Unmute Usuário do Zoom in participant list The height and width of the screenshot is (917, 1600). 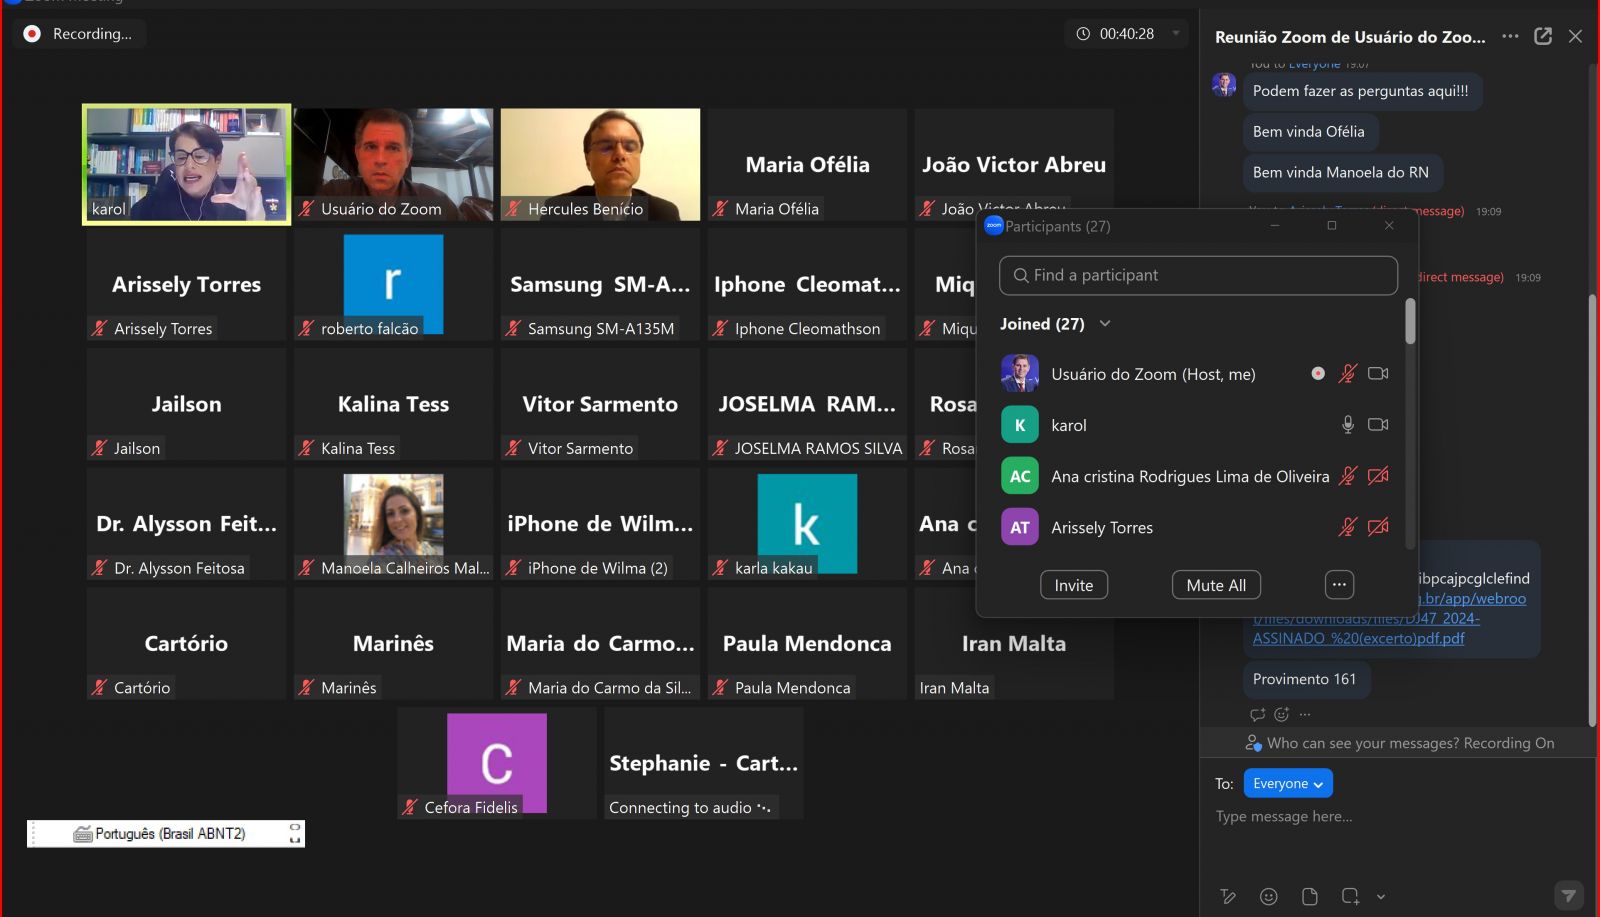pos(1348,373)
